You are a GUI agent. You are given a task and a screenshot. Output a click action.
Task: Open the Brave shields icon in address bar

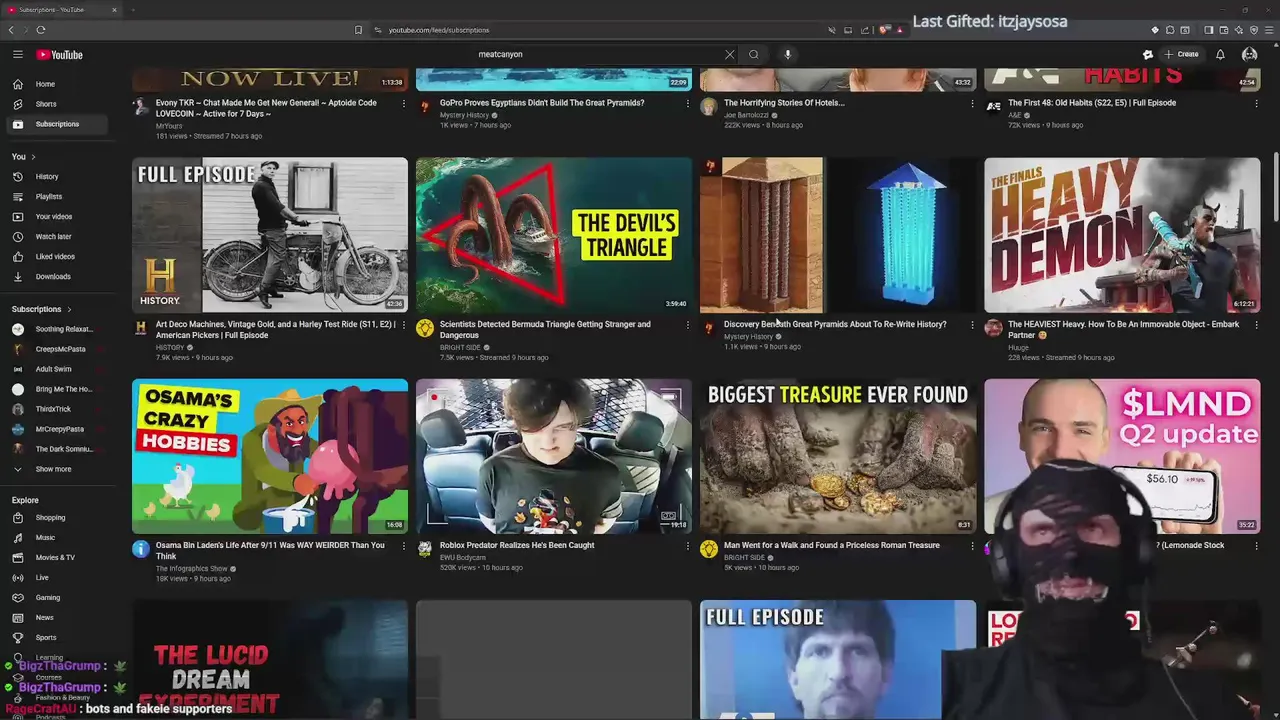pos(885,30)
